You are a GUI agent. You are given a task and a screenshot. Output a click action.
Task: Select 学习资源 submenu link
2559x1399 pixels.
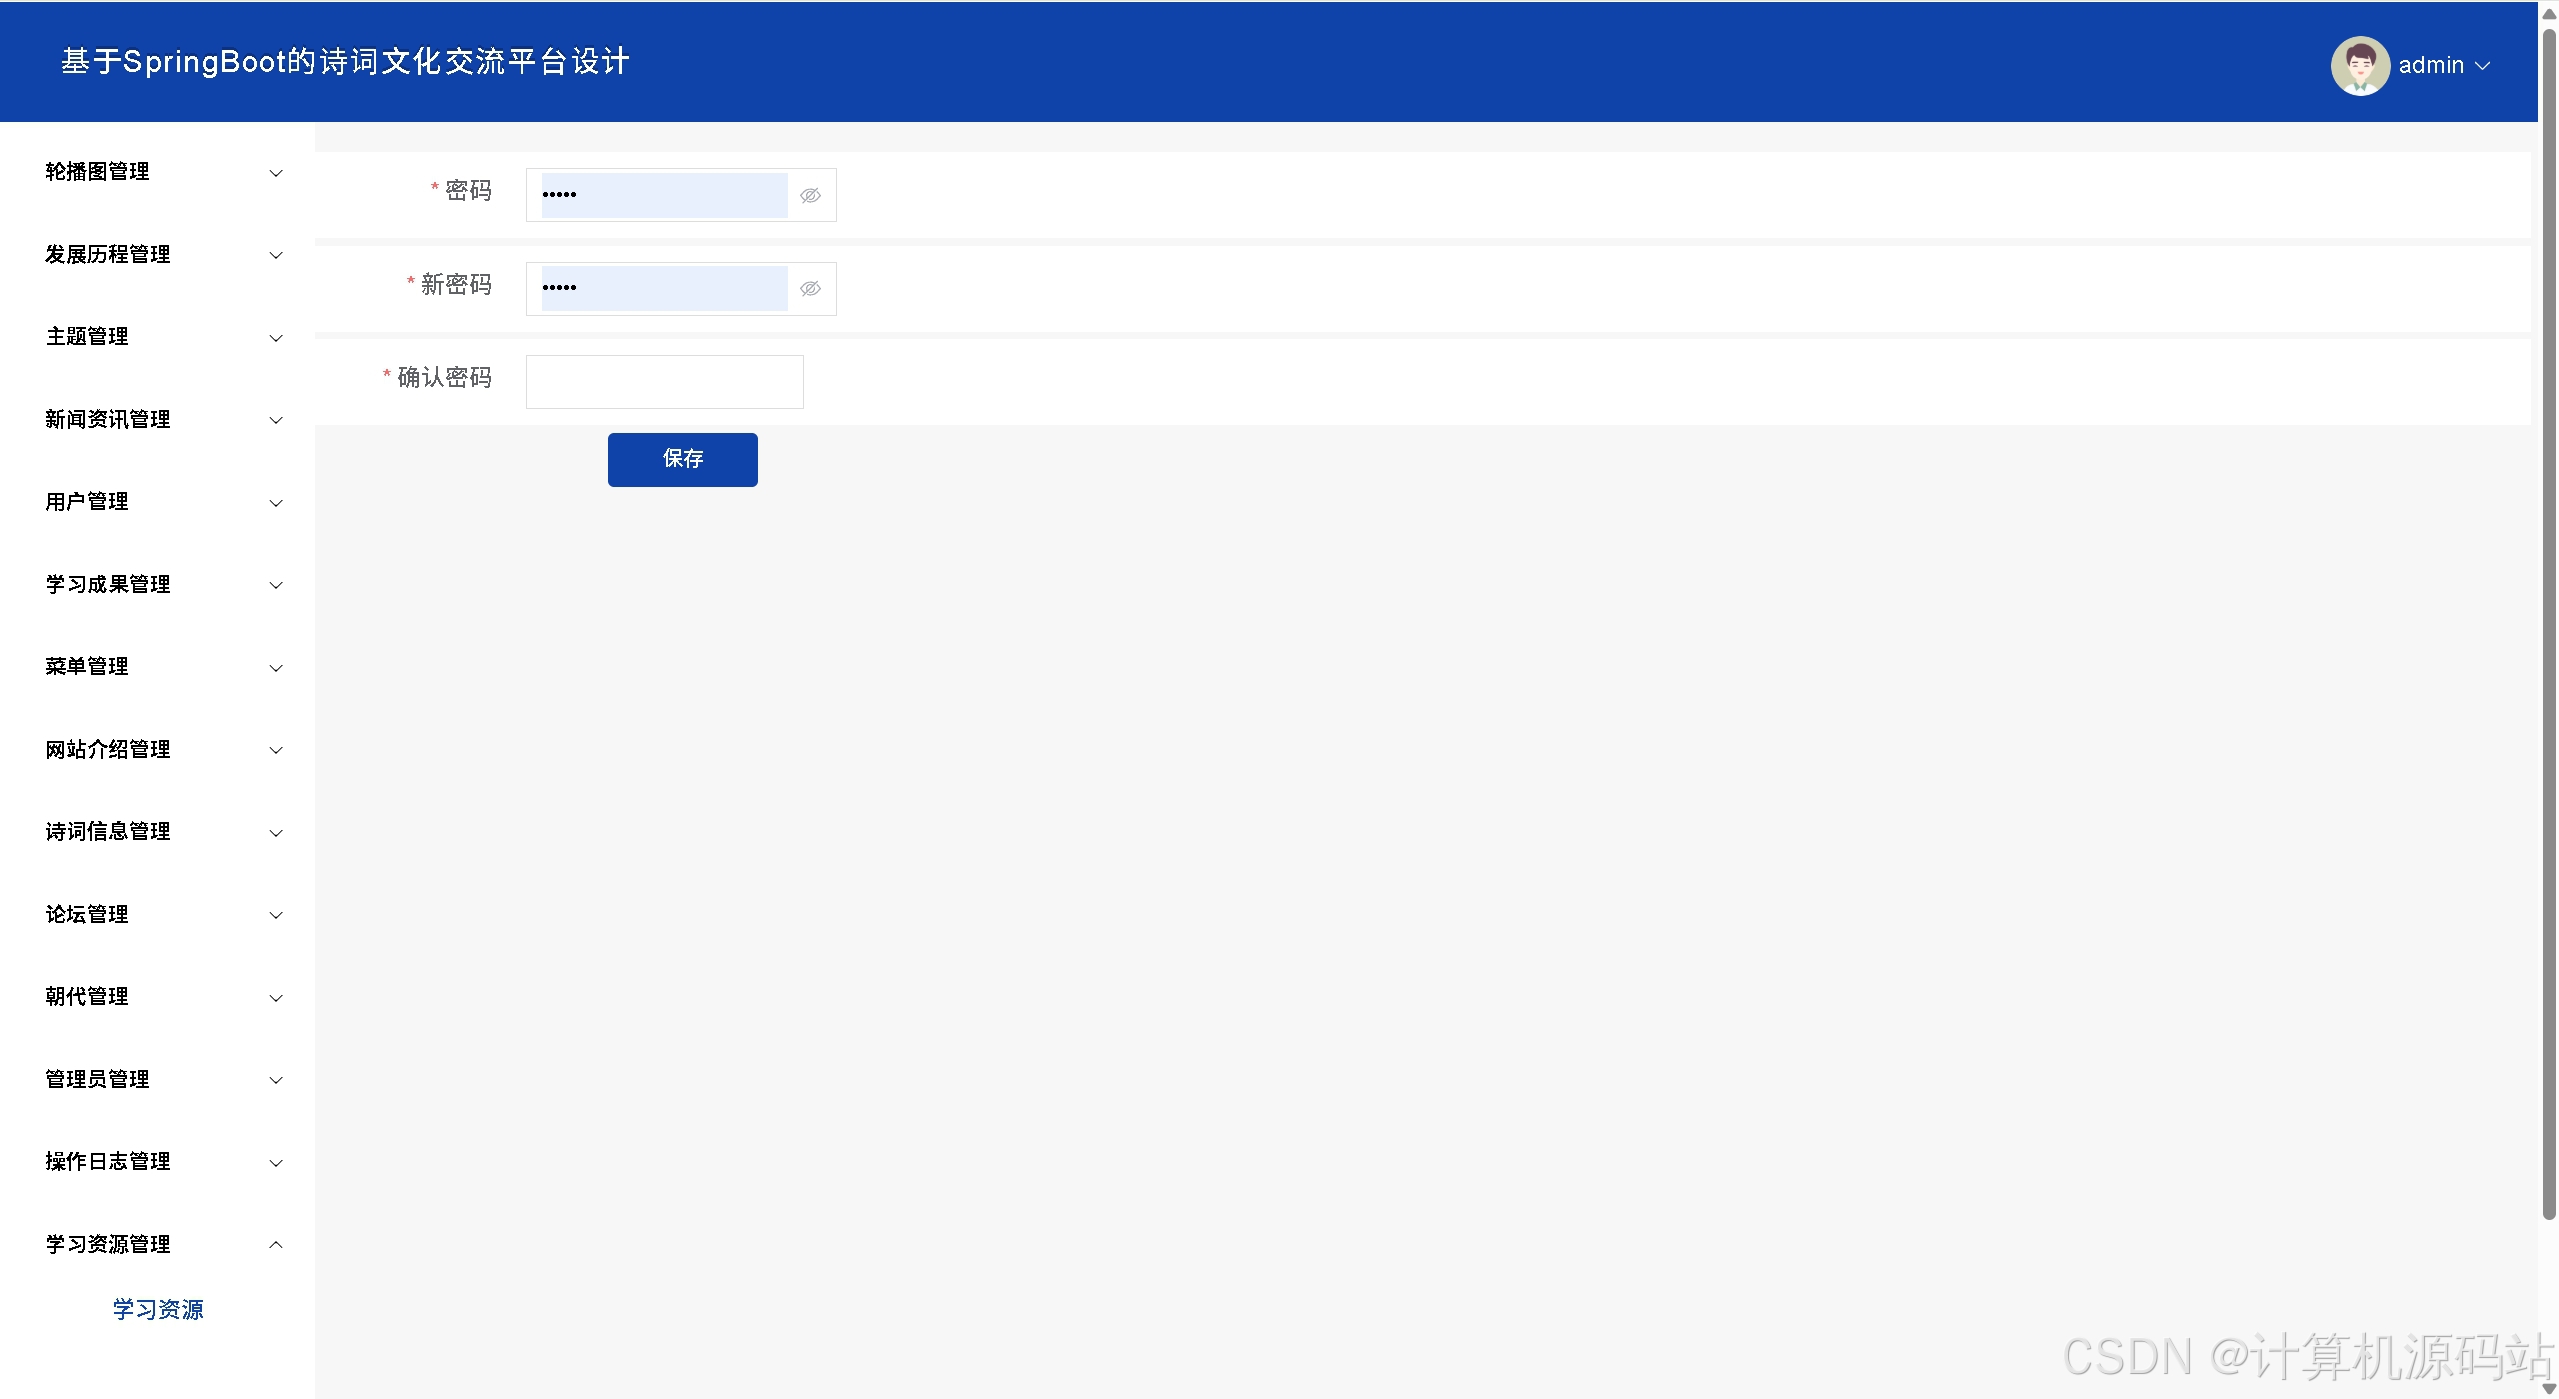pyautogui.click(x=158, y=1310)
